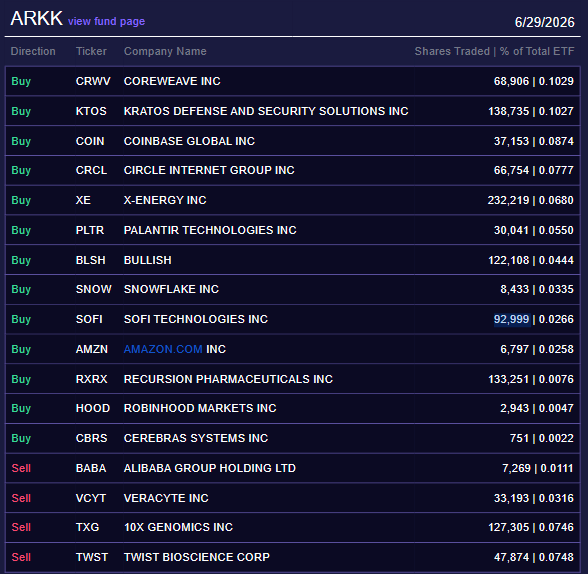Select the SOFI ticker cell
Screen dimensions: 588x574
[89, 319]
